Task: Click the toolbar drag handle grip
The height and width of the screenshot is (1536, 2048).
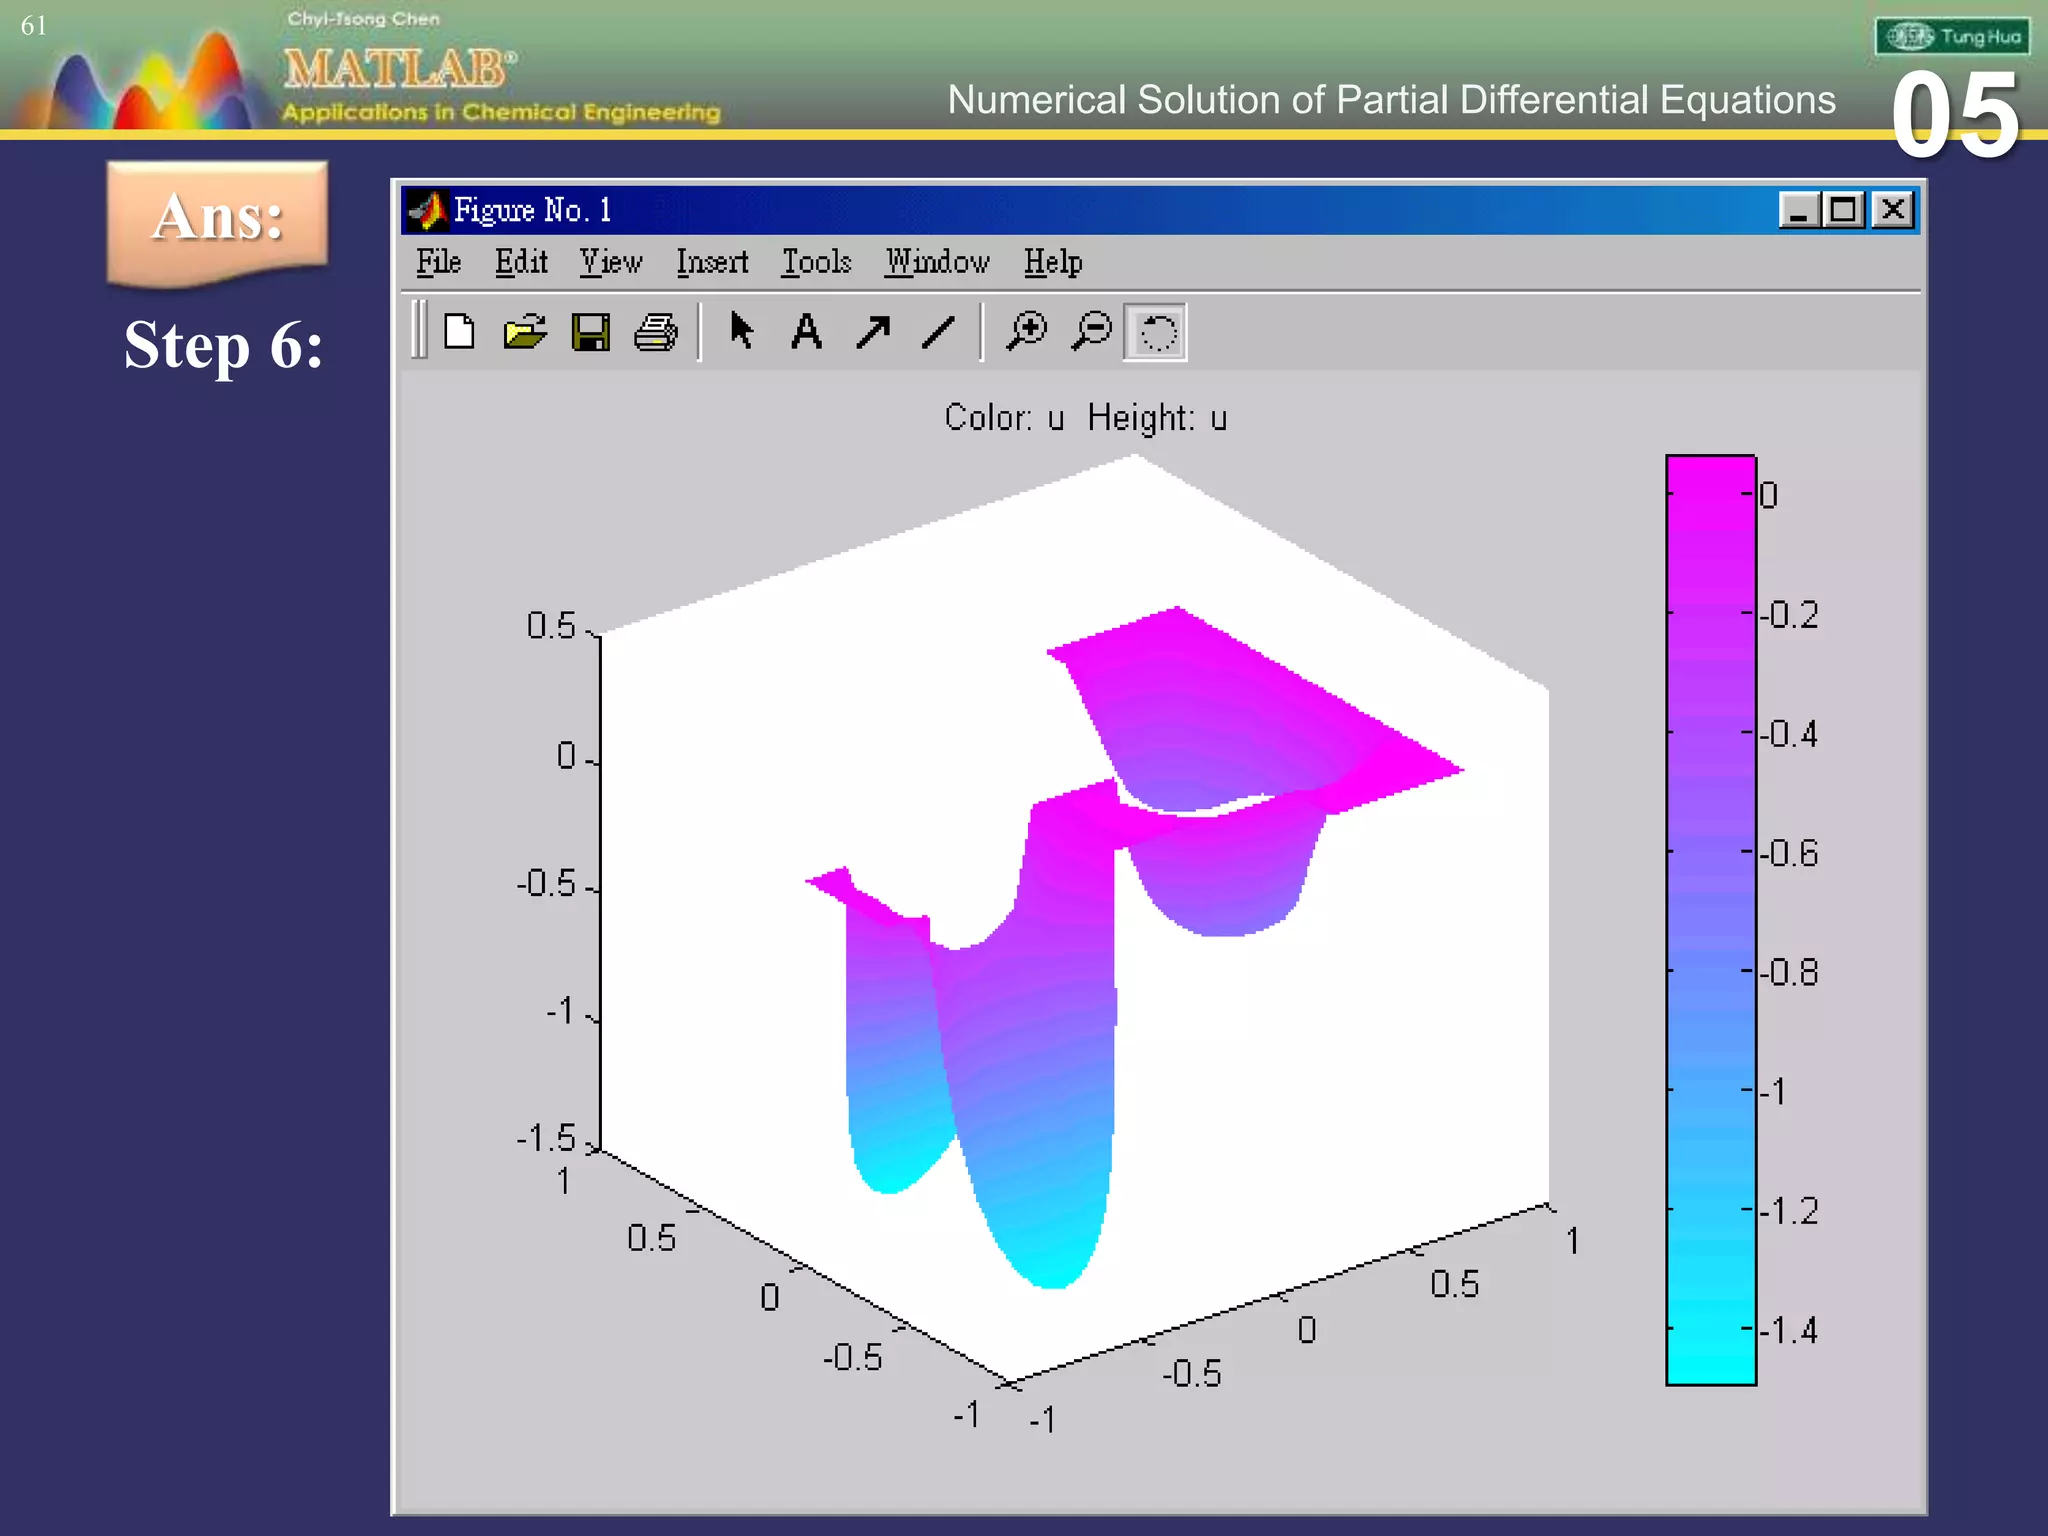Action: click(419, 331)
